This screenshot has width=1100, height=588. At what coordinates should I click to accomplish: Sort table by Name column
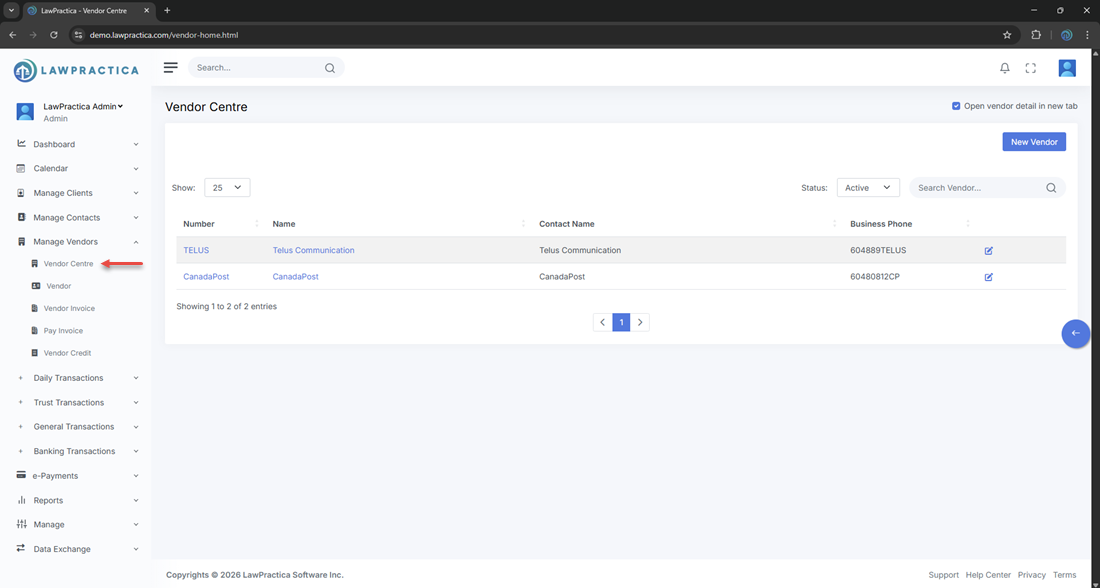tap(284, 224)
